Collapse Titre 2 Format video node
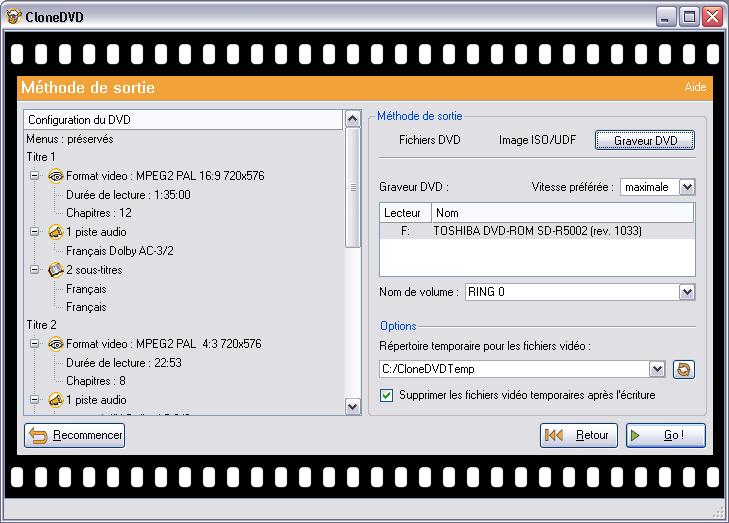The width and height of the screenshot is (729, 523). [34, 344]
